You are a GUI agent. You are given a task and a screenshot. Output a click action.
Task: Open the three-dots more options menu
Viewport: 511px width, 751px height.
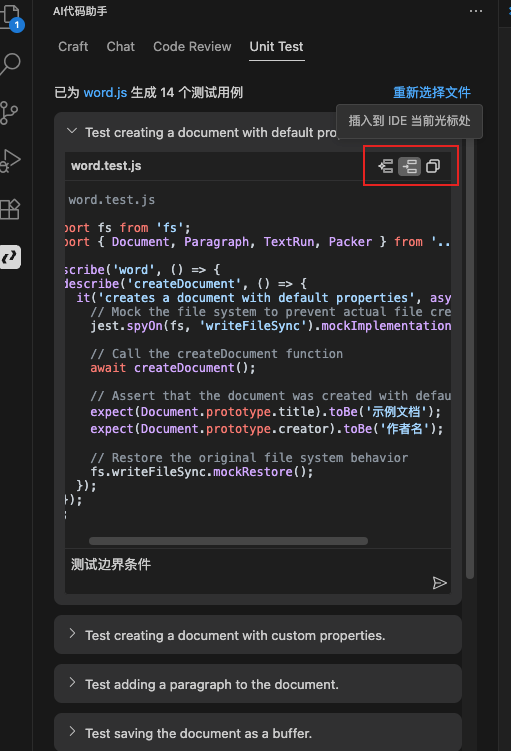(x=476, y=11)
